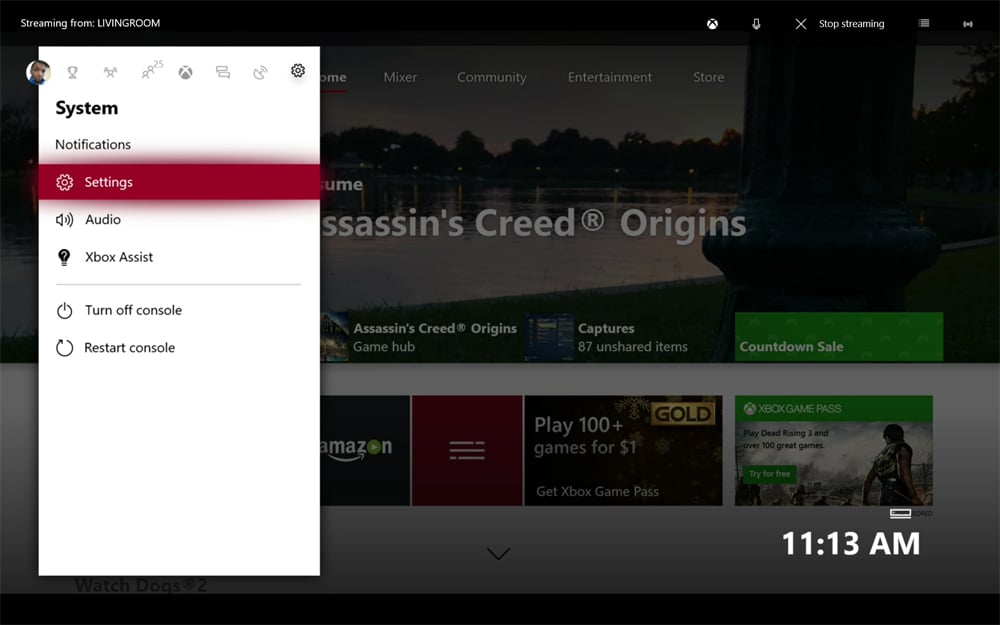Viewport: 1000px width, 625px height.
Task: Select the Xbox home icon in the guide
Action: coord(185,72)
